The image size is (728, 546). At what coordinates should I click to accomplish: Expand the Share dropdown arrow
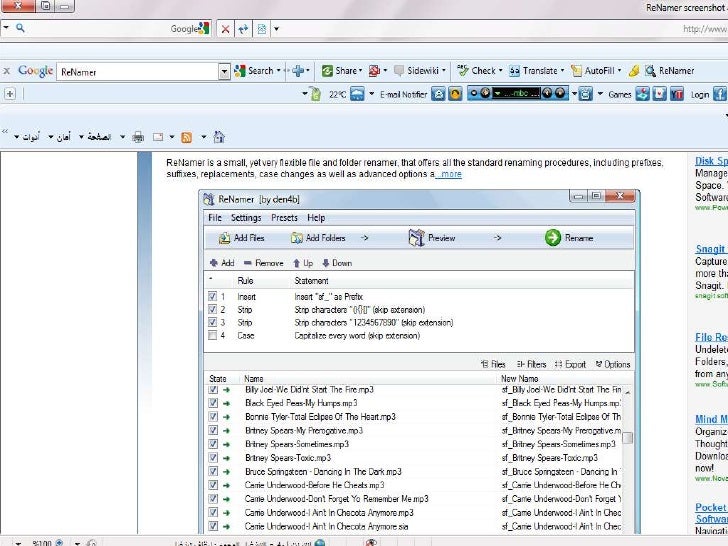click(360, 71)
